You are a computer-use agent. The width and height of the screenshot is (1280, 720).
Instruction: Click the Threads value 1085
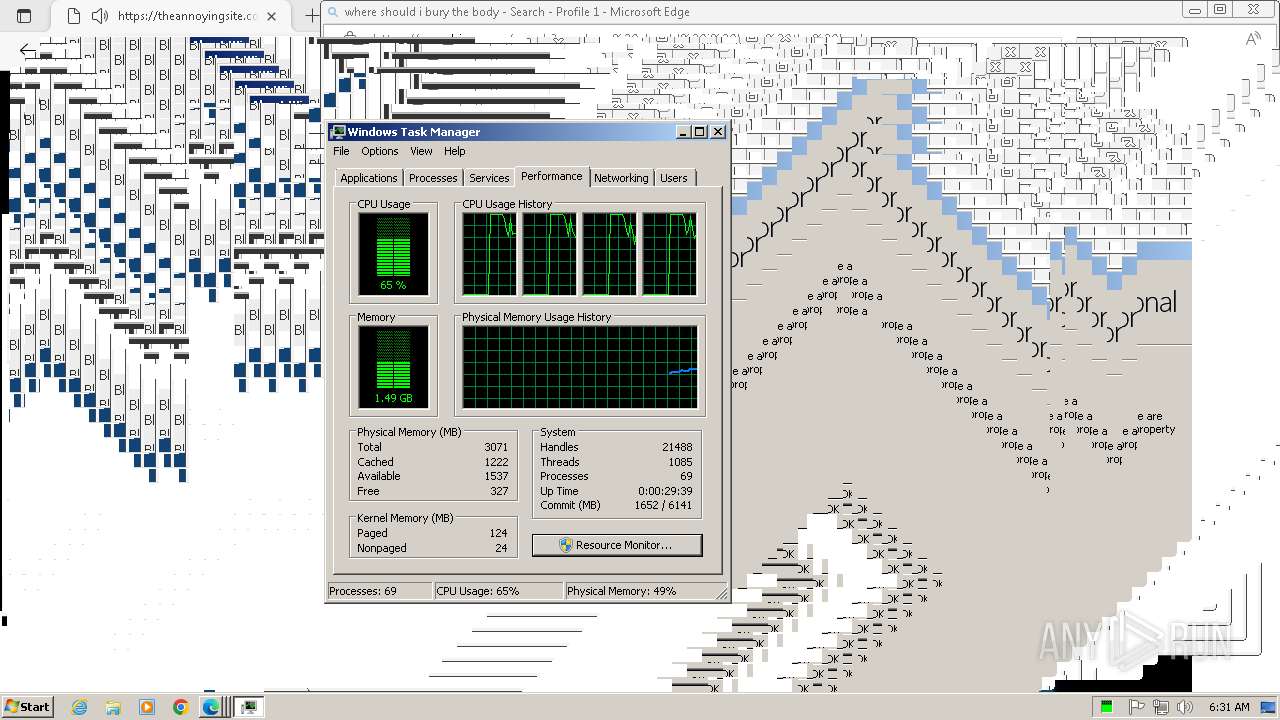(680, 462)
